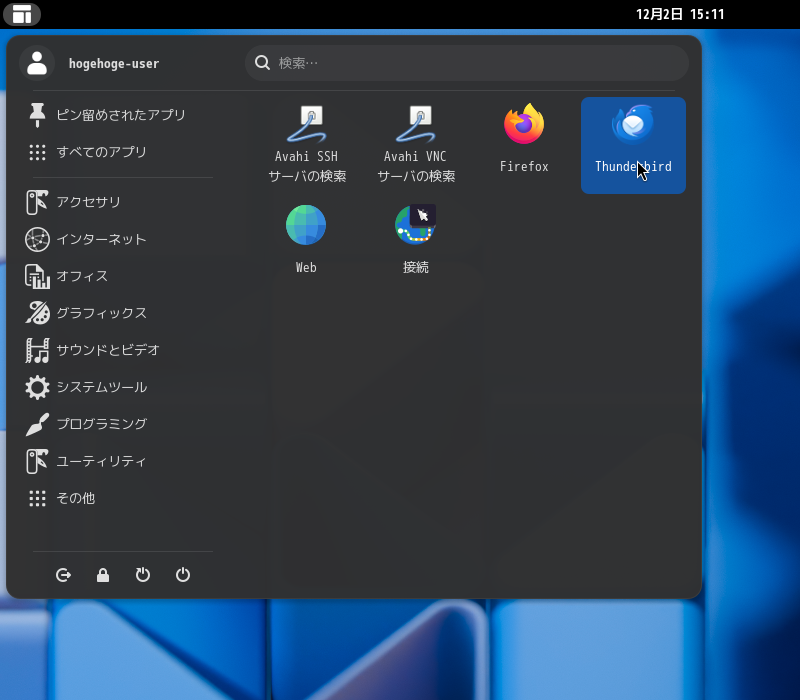Click the restart icon at the bottom

pos(143,575)
